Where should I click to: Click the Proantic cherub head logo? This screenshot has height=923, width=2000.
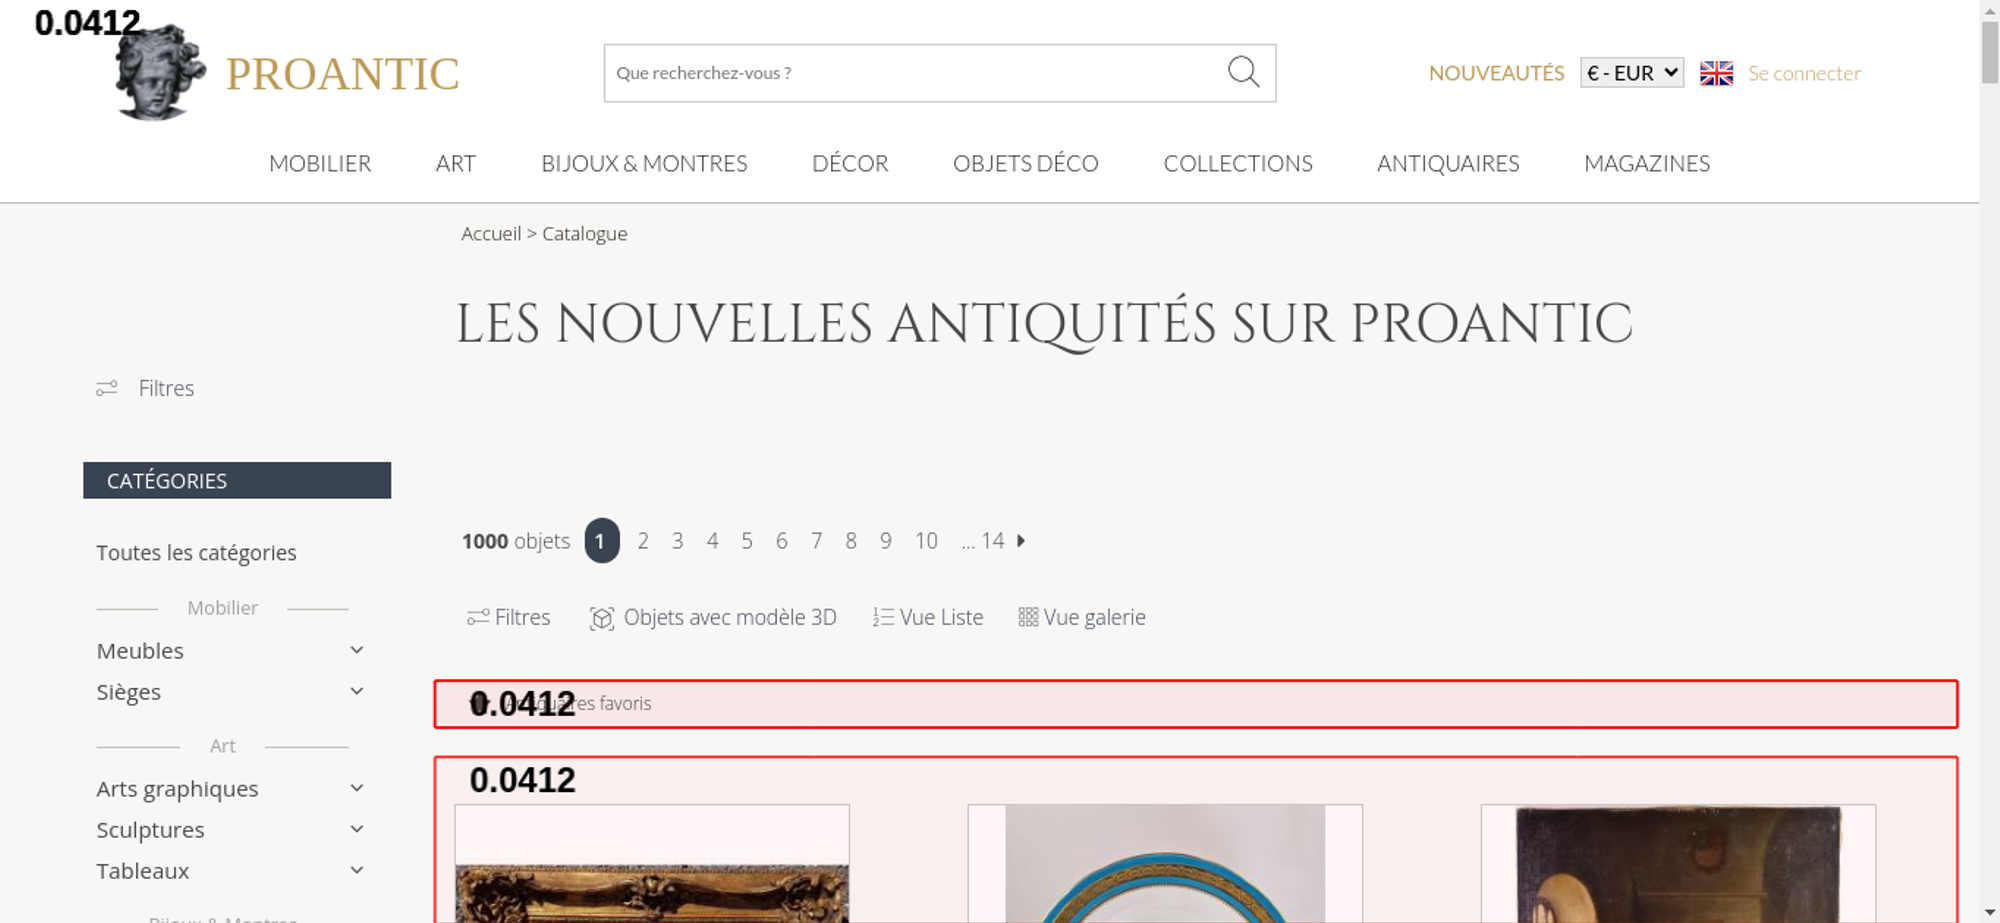tap(159, 74)
